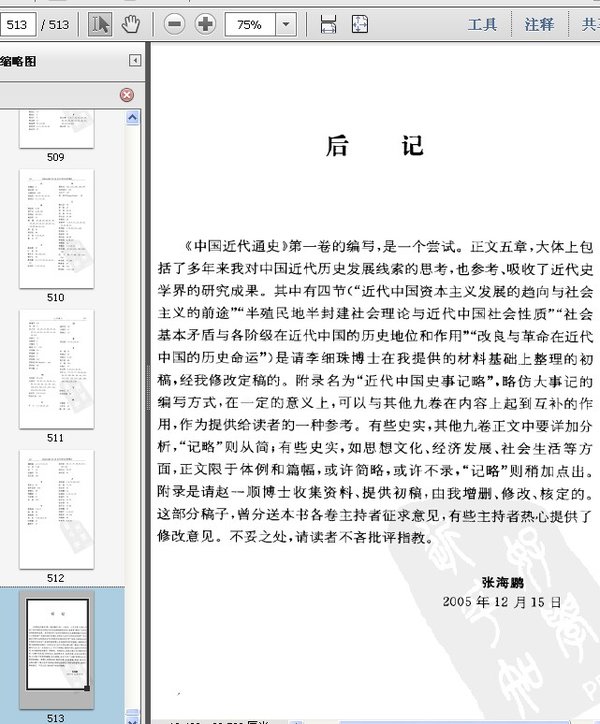Select page 509 thumbnail
This screenshot has width=600, height=724.
(56, 130)
